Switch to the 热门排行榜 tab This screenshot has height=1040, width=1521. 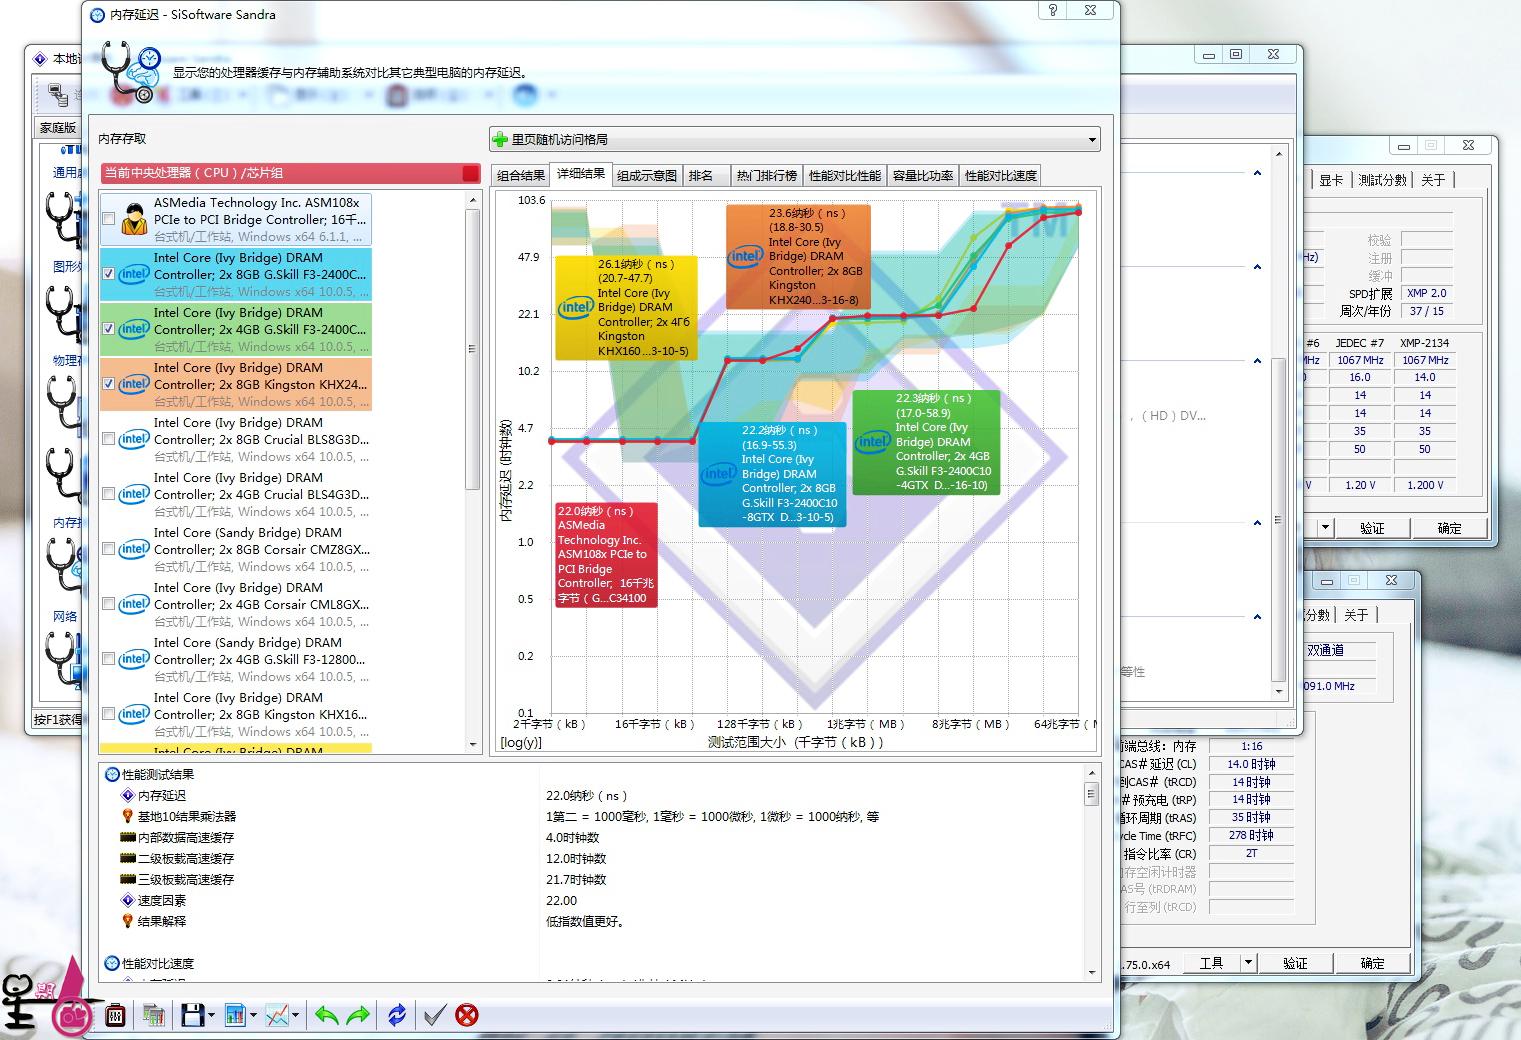(x=767, y=175)
